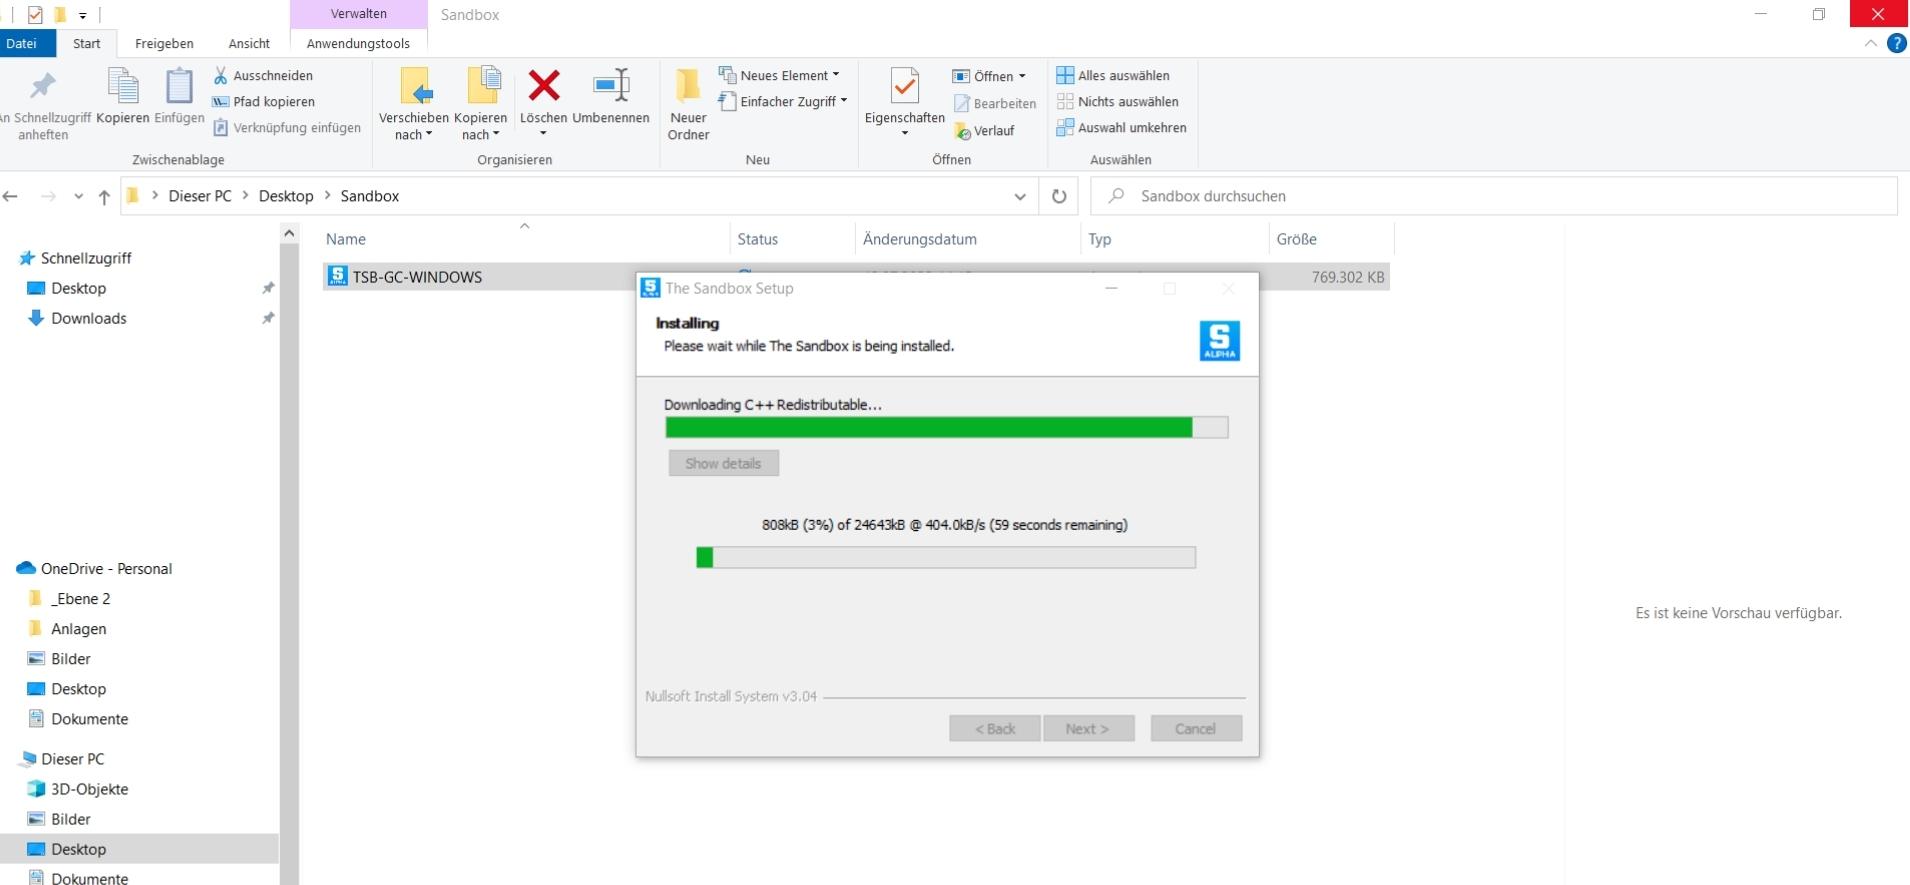Click the Verwalten contextual tab
Screen dimensions: 1910x885
click(x=358, y=14)
